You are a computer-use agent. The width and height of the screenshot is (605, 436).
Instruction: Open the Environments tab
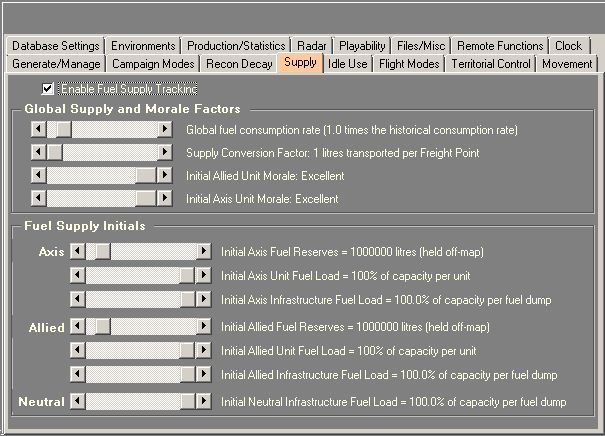pos(142,46)
